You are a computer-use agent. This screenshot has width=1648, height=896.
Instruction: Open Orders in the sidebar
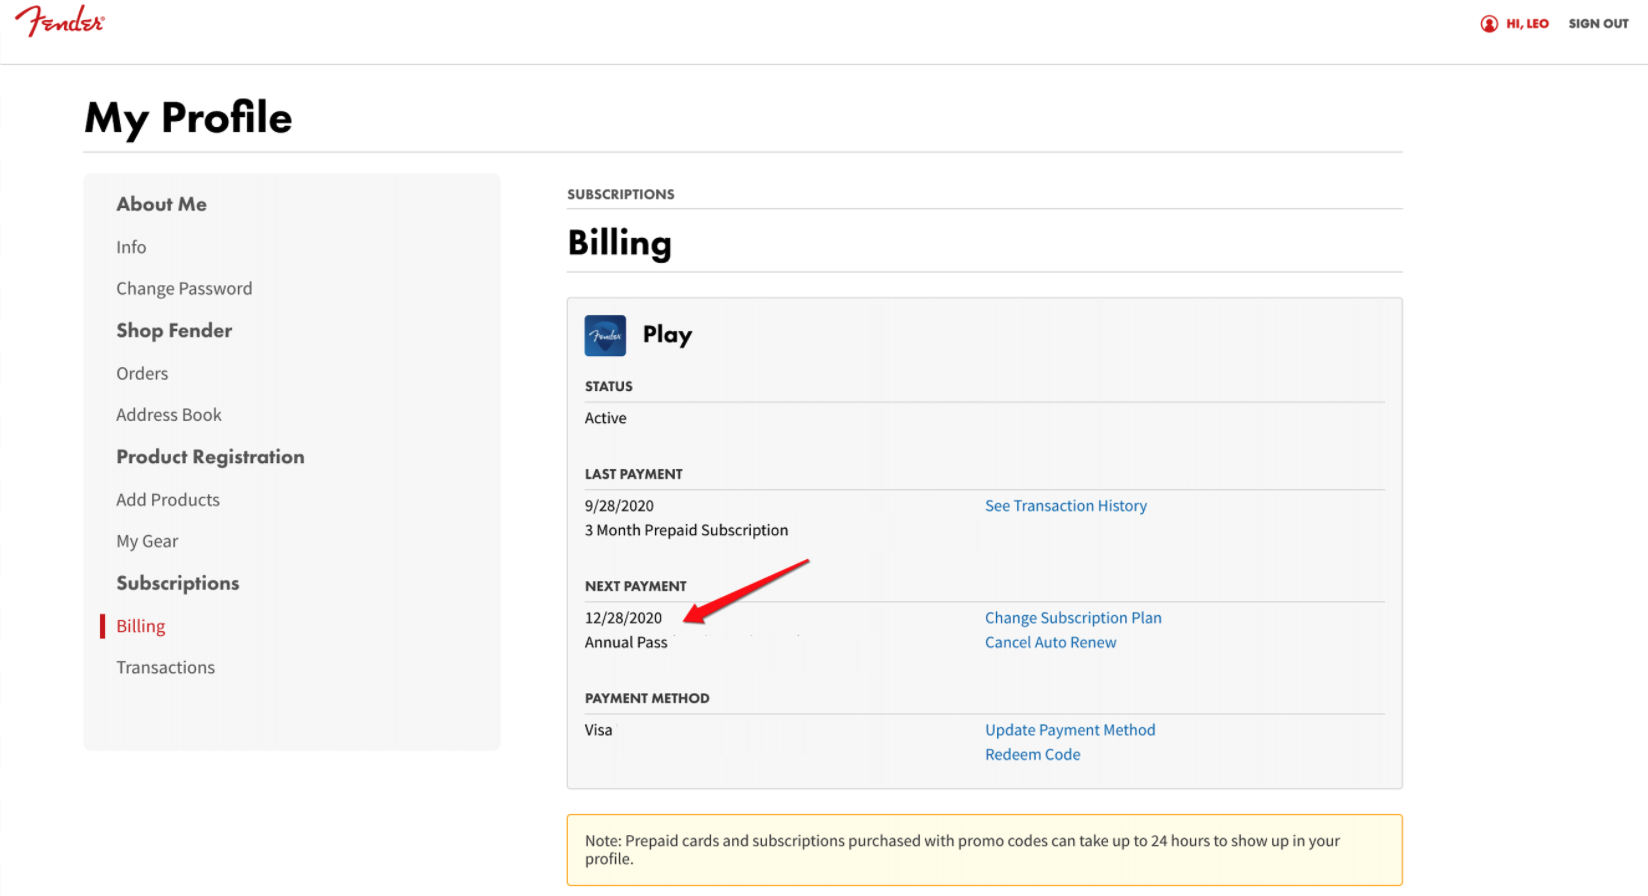click(x=142, y=373)
